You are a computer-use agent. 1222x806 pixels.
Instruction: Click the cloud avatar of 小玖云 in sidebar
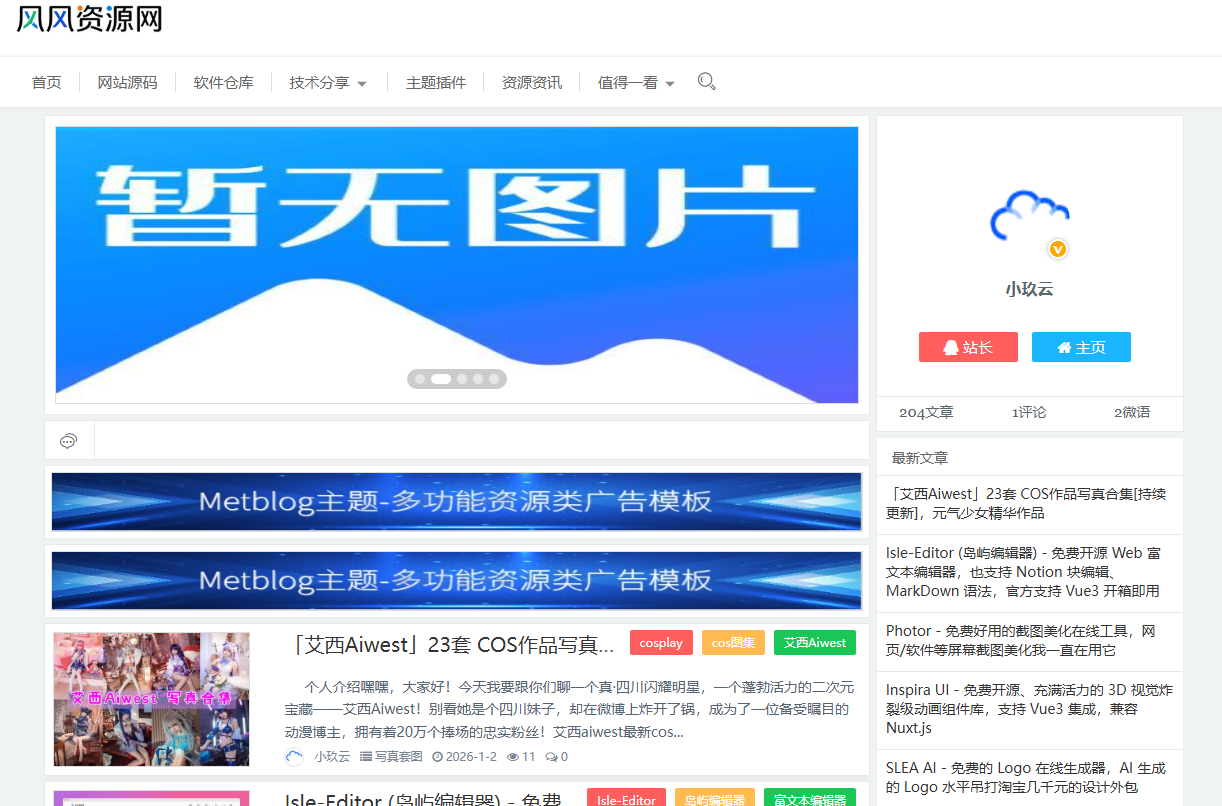pos(1029,215)
